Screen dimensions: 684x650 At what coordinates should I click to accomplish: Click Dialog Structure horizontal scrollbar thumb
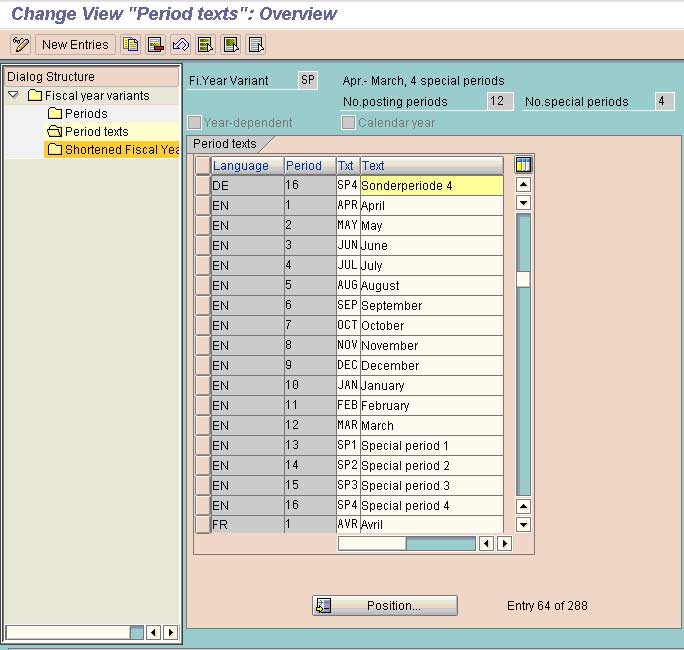pos(68,633)
